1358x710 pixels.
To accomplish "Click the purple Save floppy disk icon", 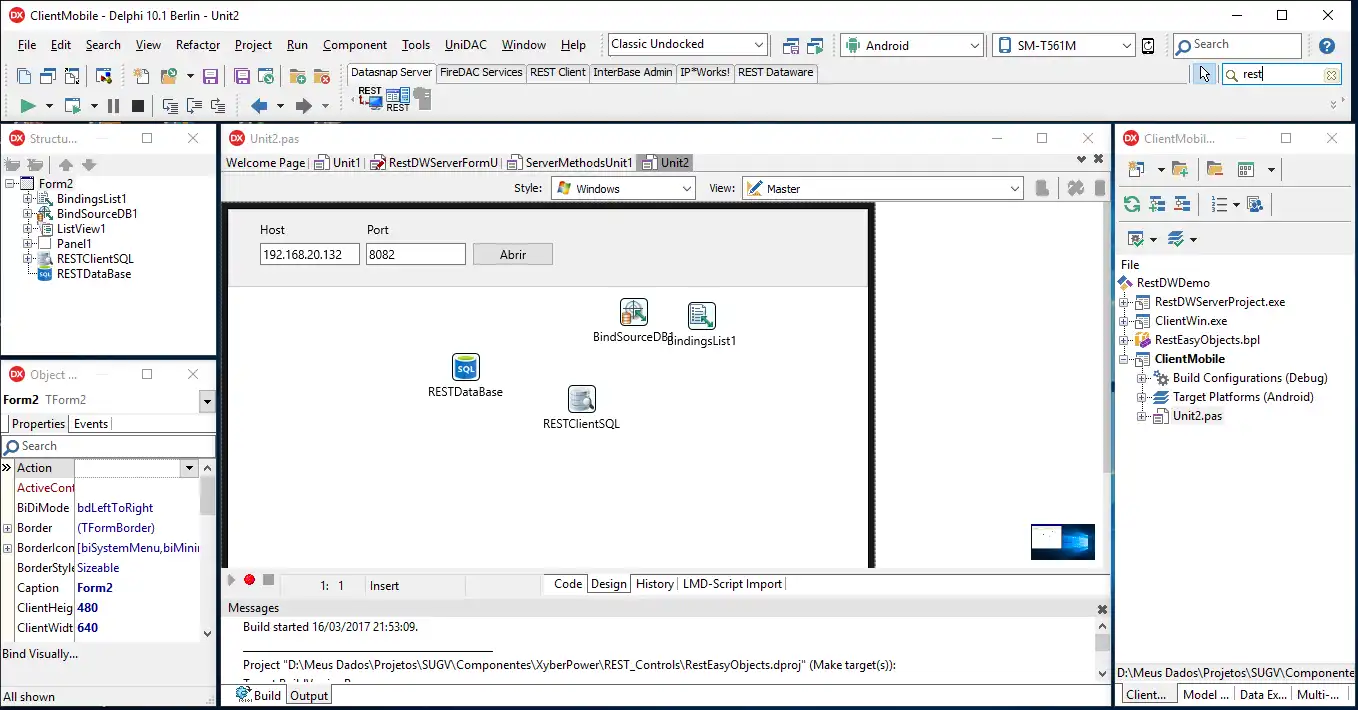I will pyautogui.click(x=210, y=76).
